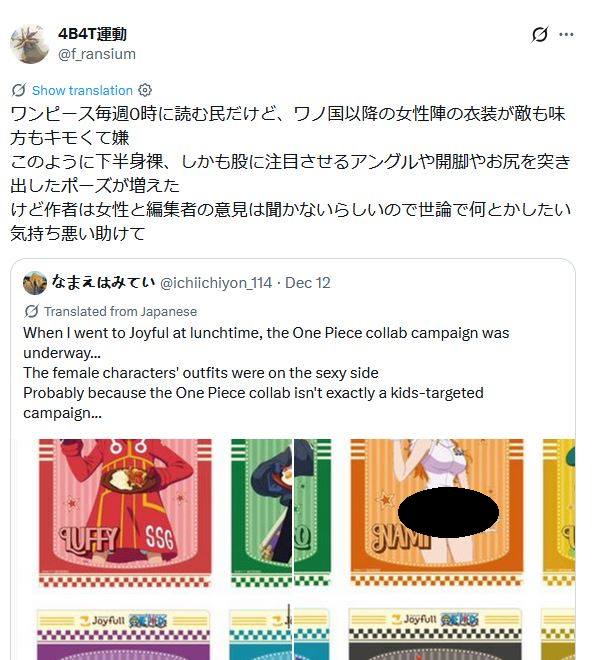The image size is (592, 660).
Task: Show translation of the Japanese post
Action: pyautogui.click(x=82, y=90)
